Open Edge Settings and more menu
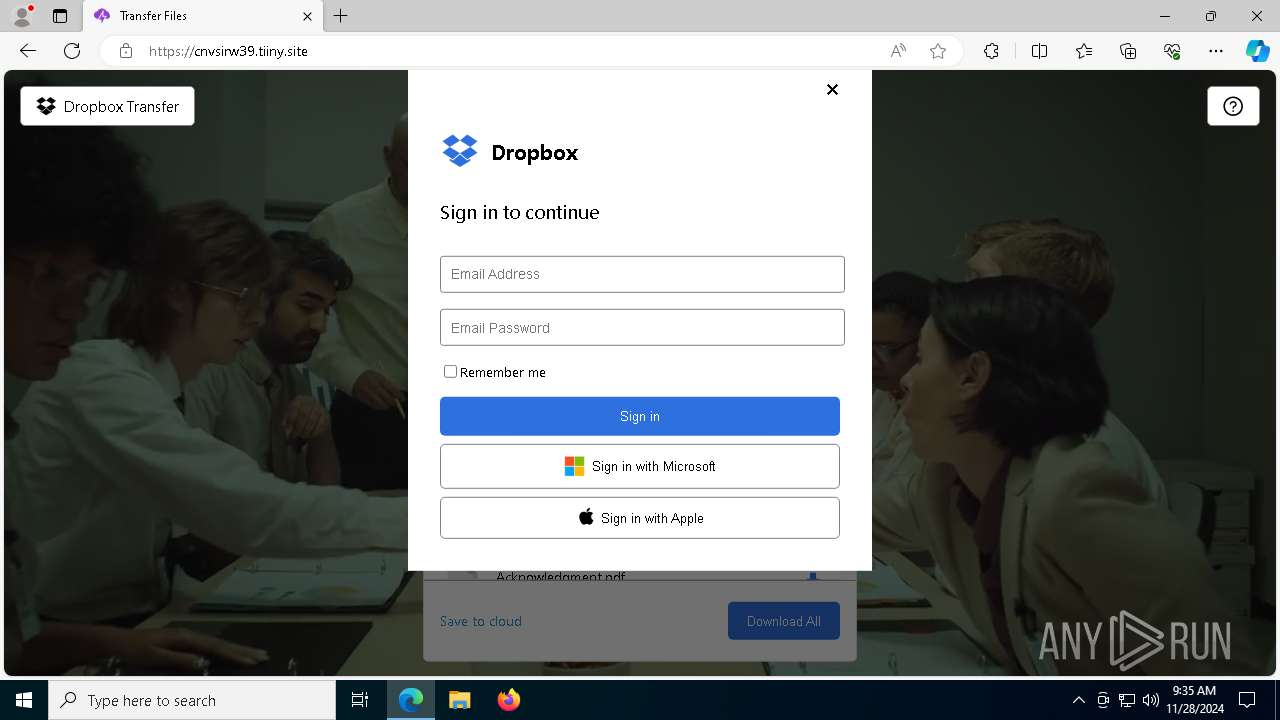Viewport: 1280px width, 720px height. coord(1216,51)
